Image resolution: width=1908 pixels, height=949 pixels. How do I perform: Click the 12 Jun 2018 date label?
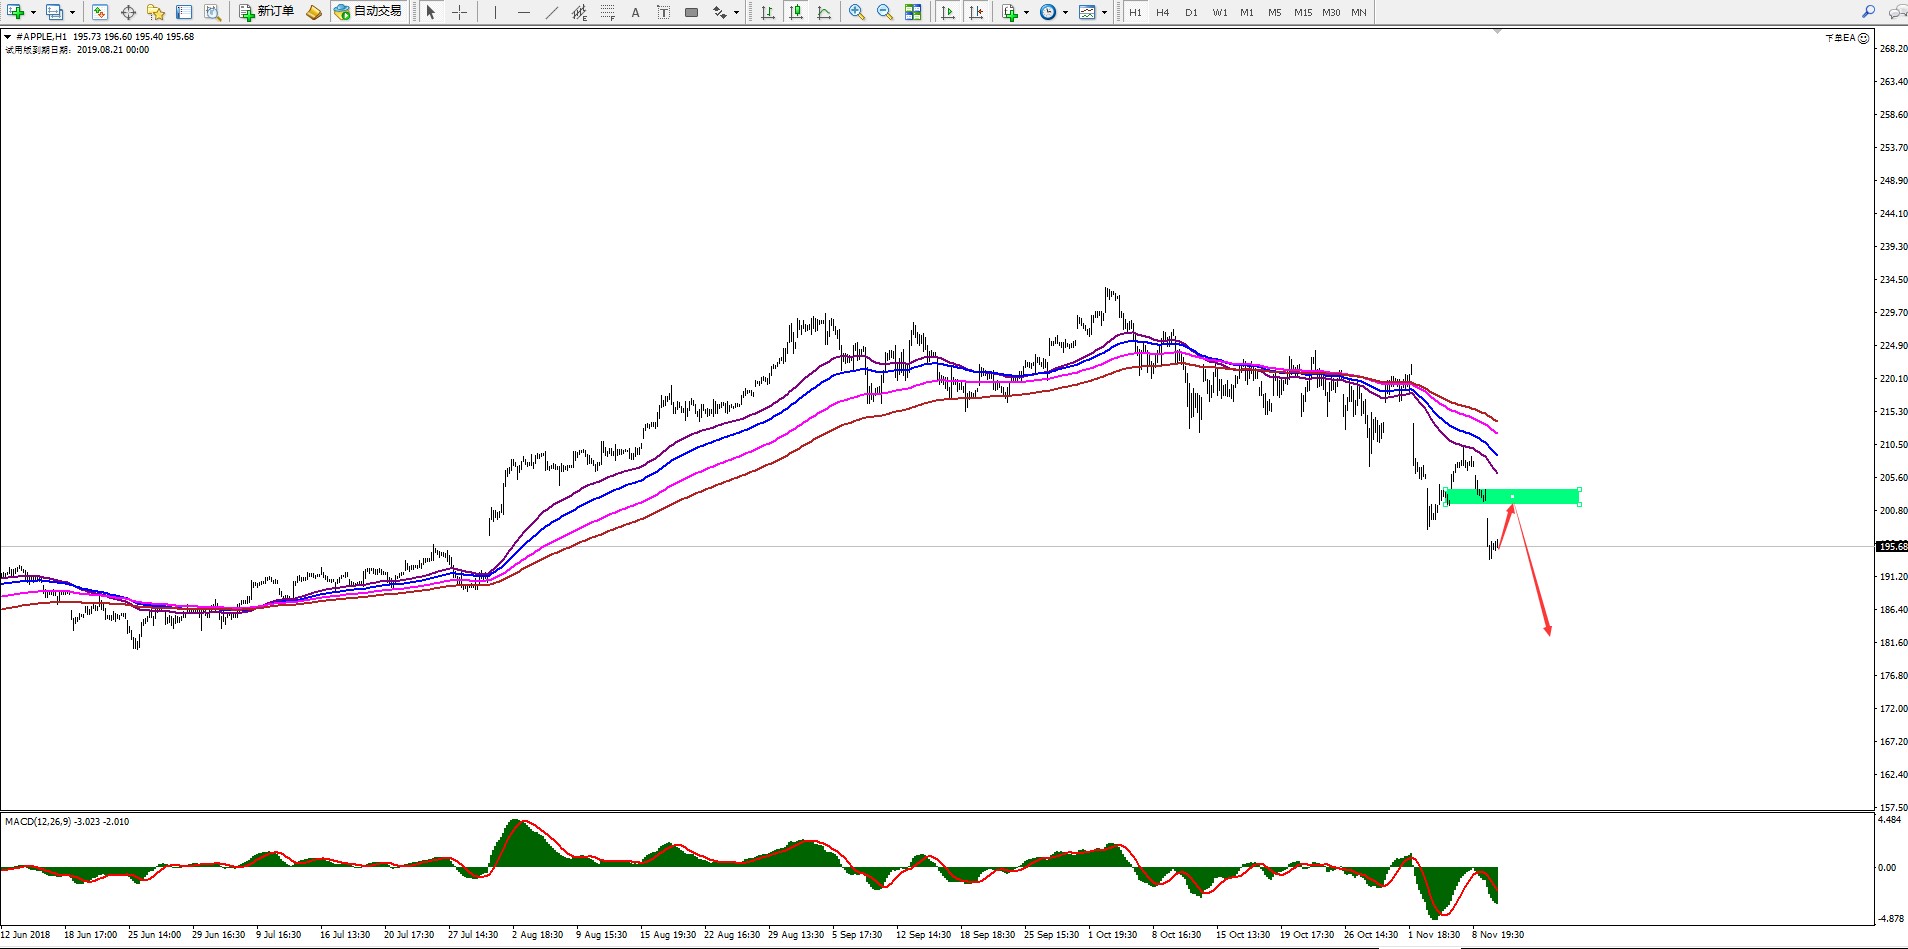[x=25, y=935]
